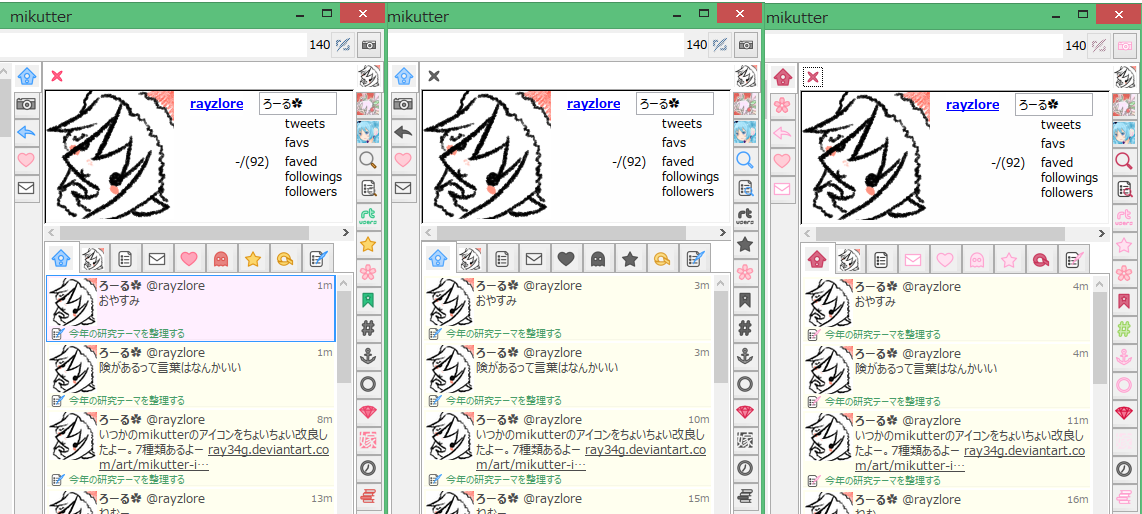Screen dimensions: 1142x514
Task: Open blue magnifier search tab in middle window
Action: coord(745,159)
